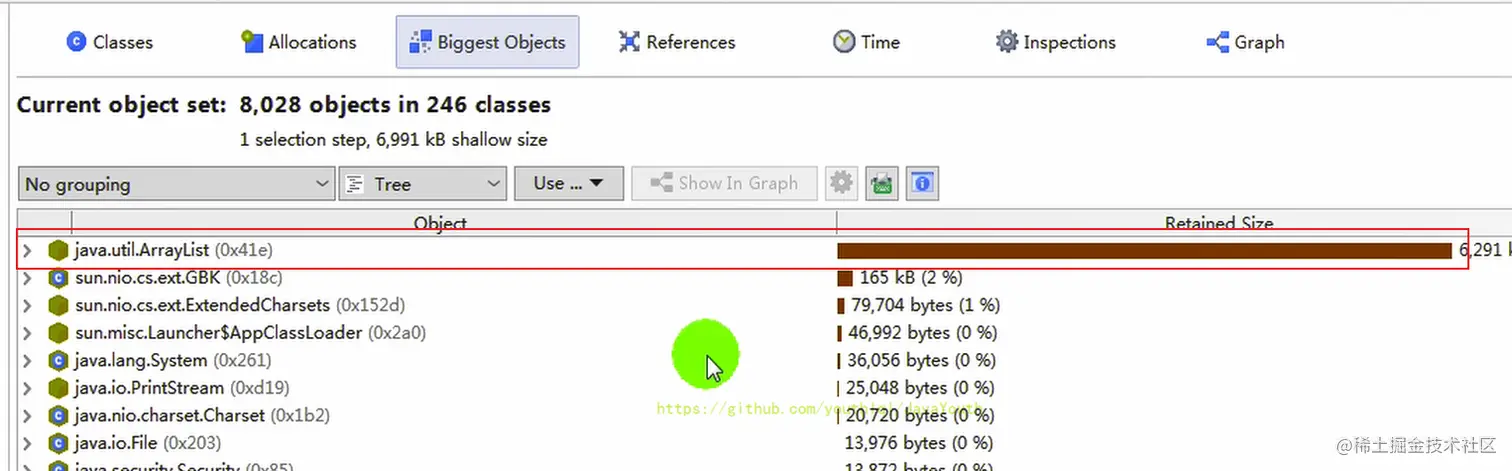Click the 13,976 bytes (0 %) value

[x=919, y=442]
